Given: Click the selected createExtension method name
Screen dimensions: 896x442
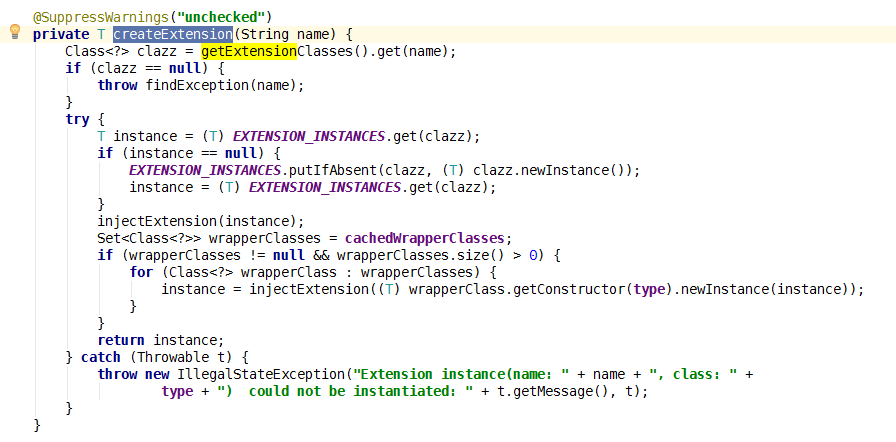Looking at the screenshot, I should click(x=173, y=34).
